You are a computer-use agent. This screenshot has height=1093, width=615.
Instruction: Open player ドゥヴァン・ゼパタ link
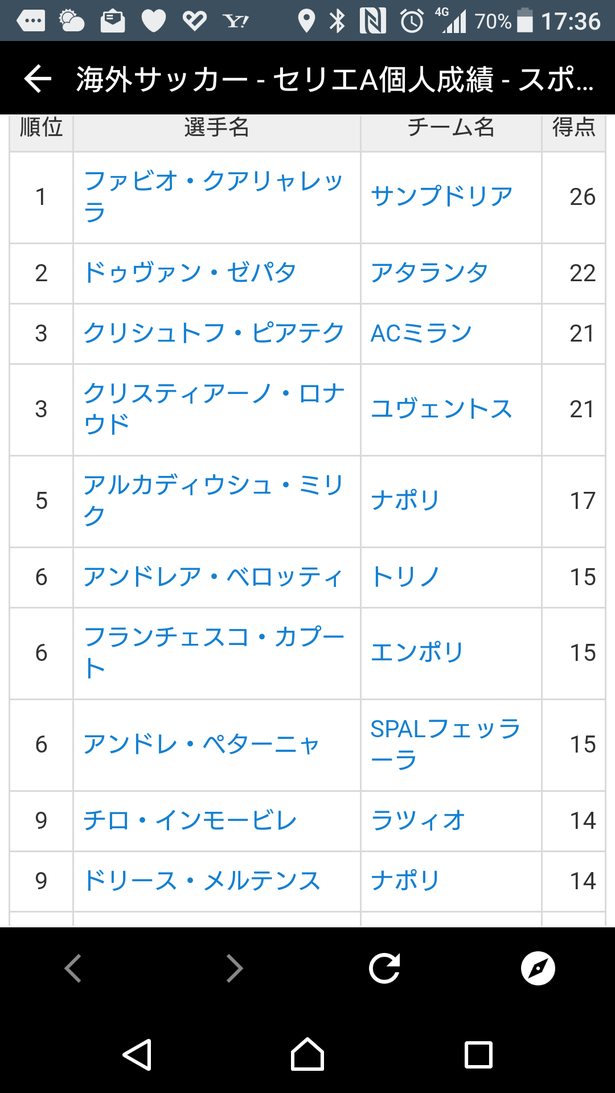click(190, 273)
